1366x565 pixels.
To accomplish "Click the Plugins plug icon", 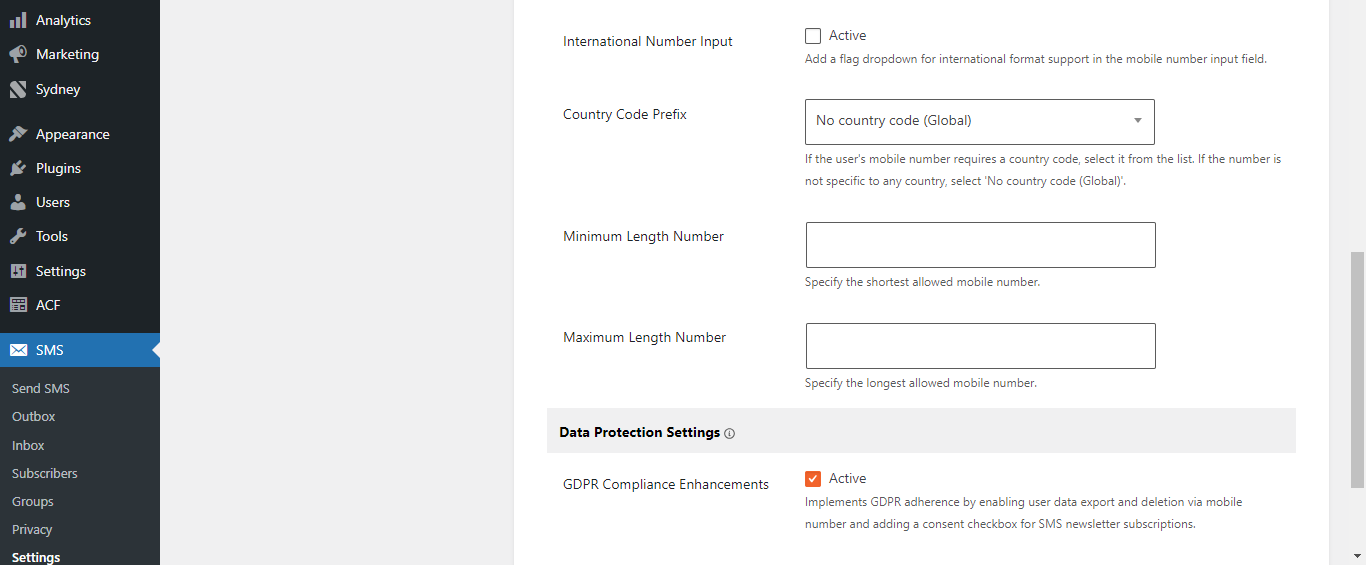I will pyautogui.click(x=18, y=168).
